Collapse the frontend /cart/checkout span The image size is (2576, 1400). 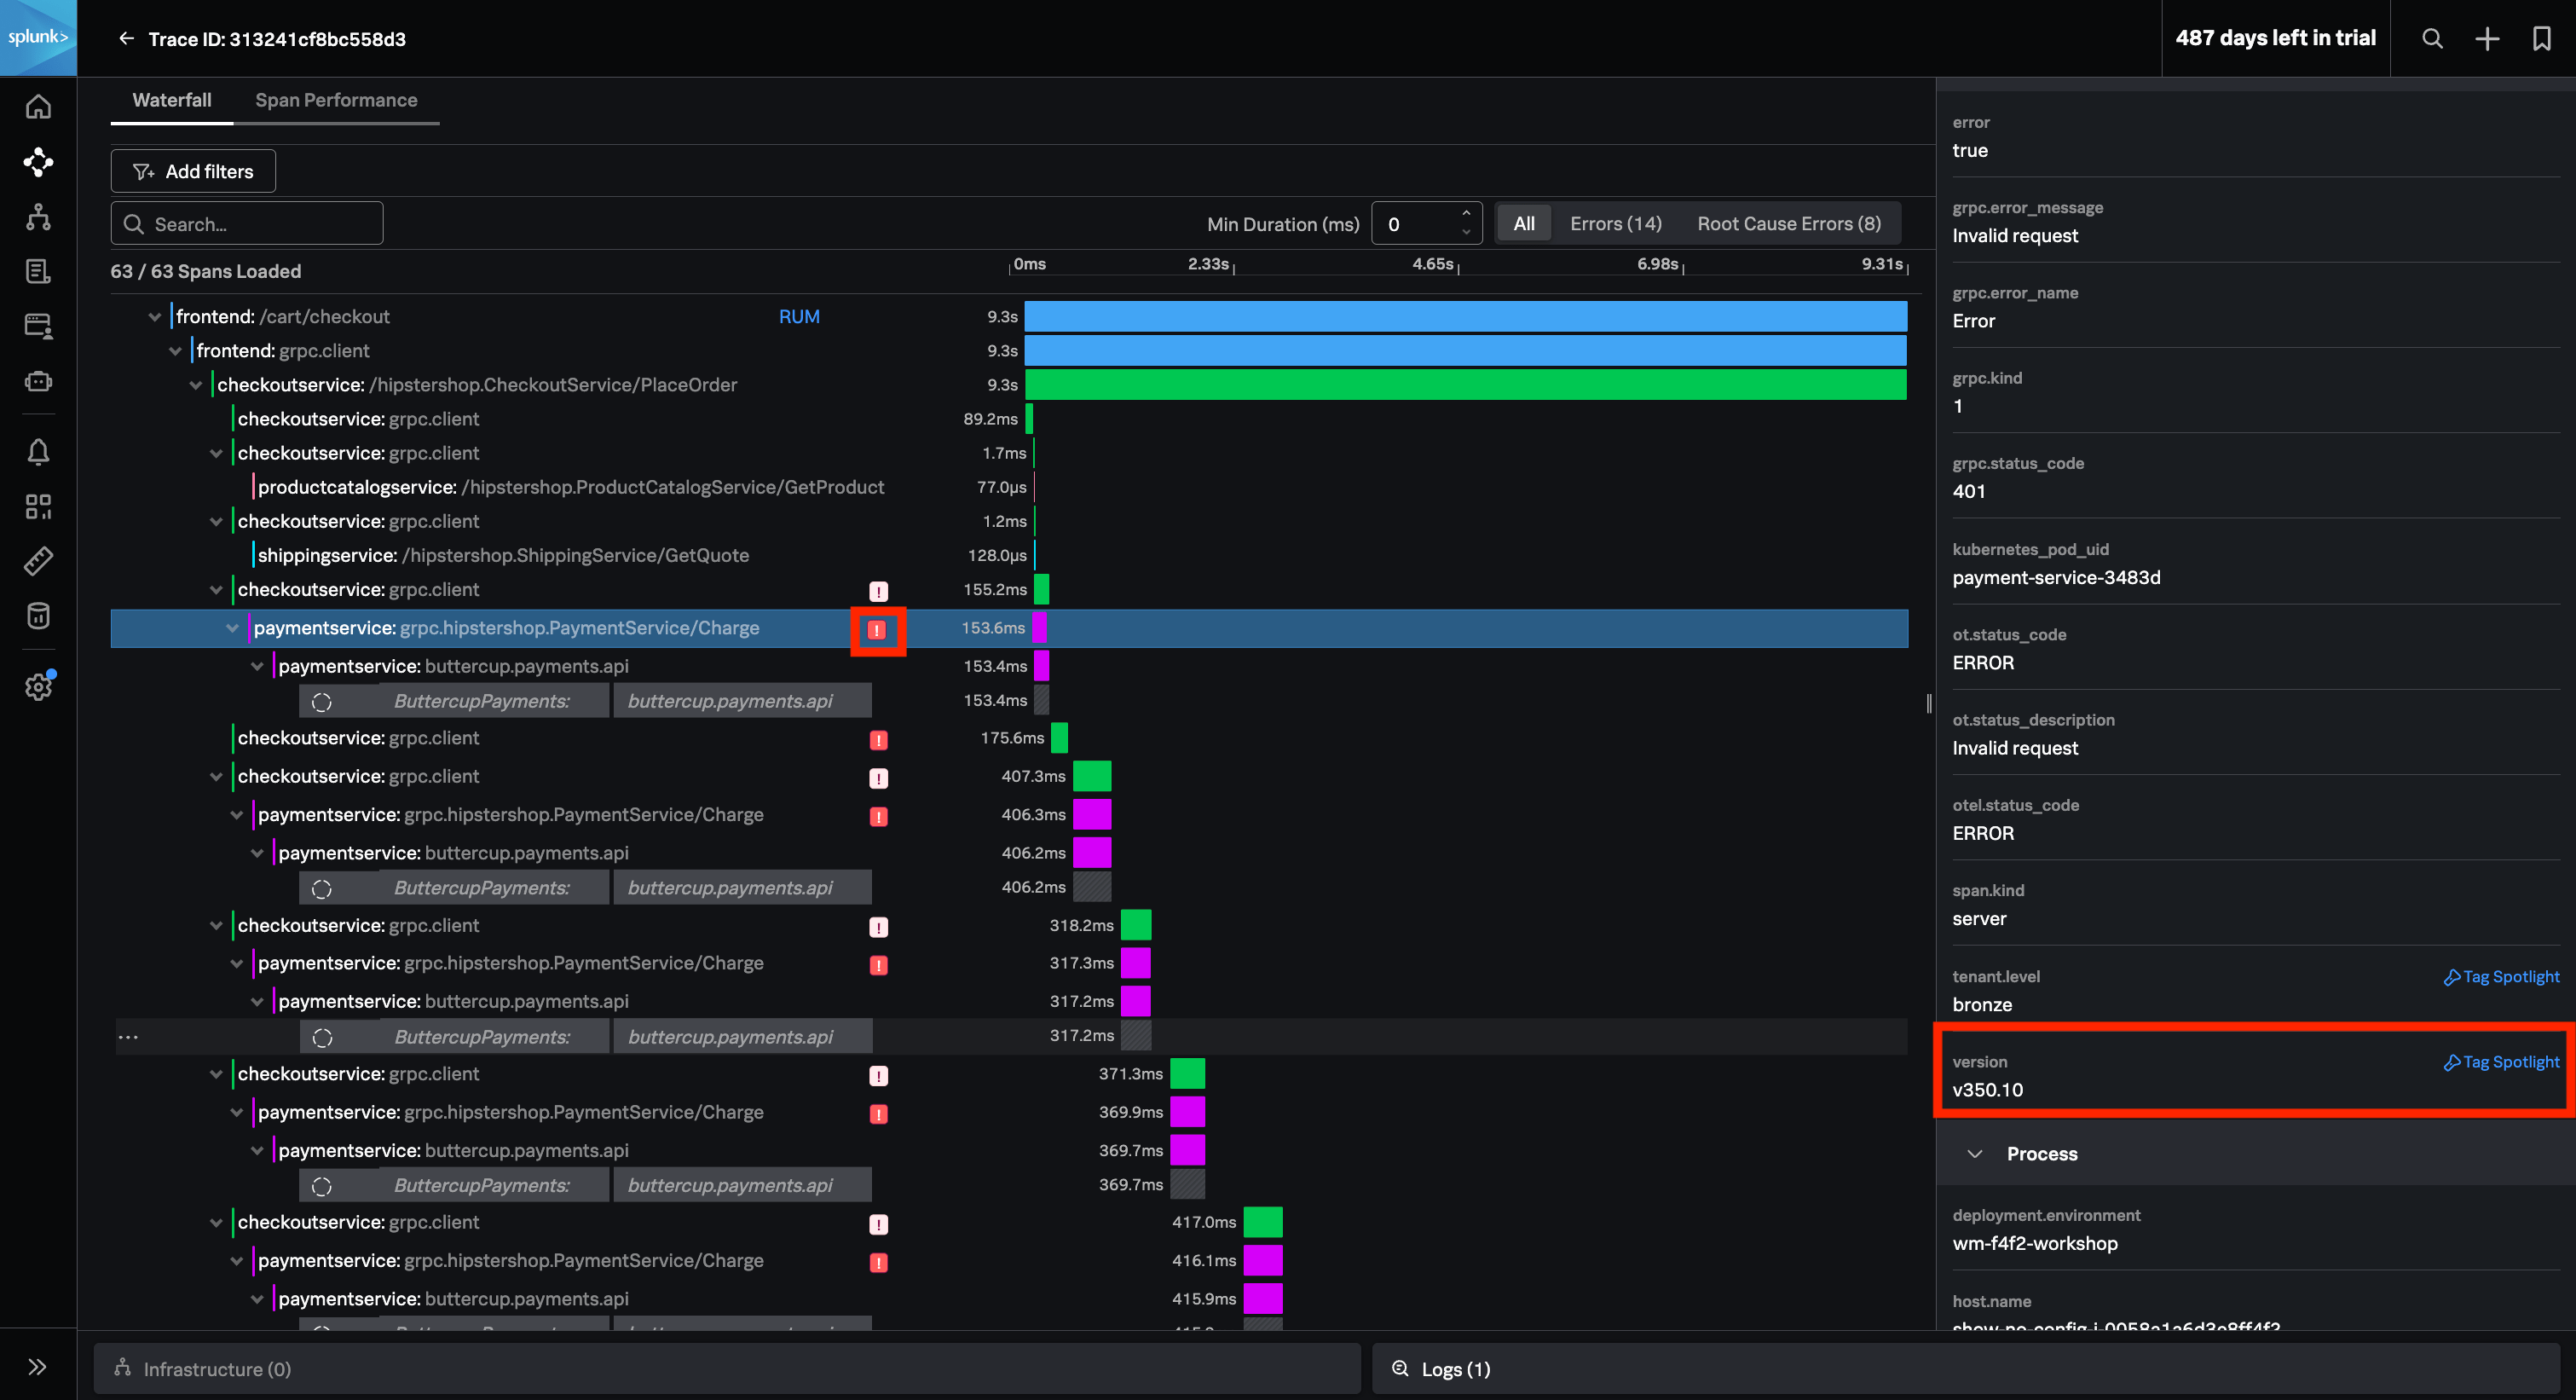tap(154, 317)
